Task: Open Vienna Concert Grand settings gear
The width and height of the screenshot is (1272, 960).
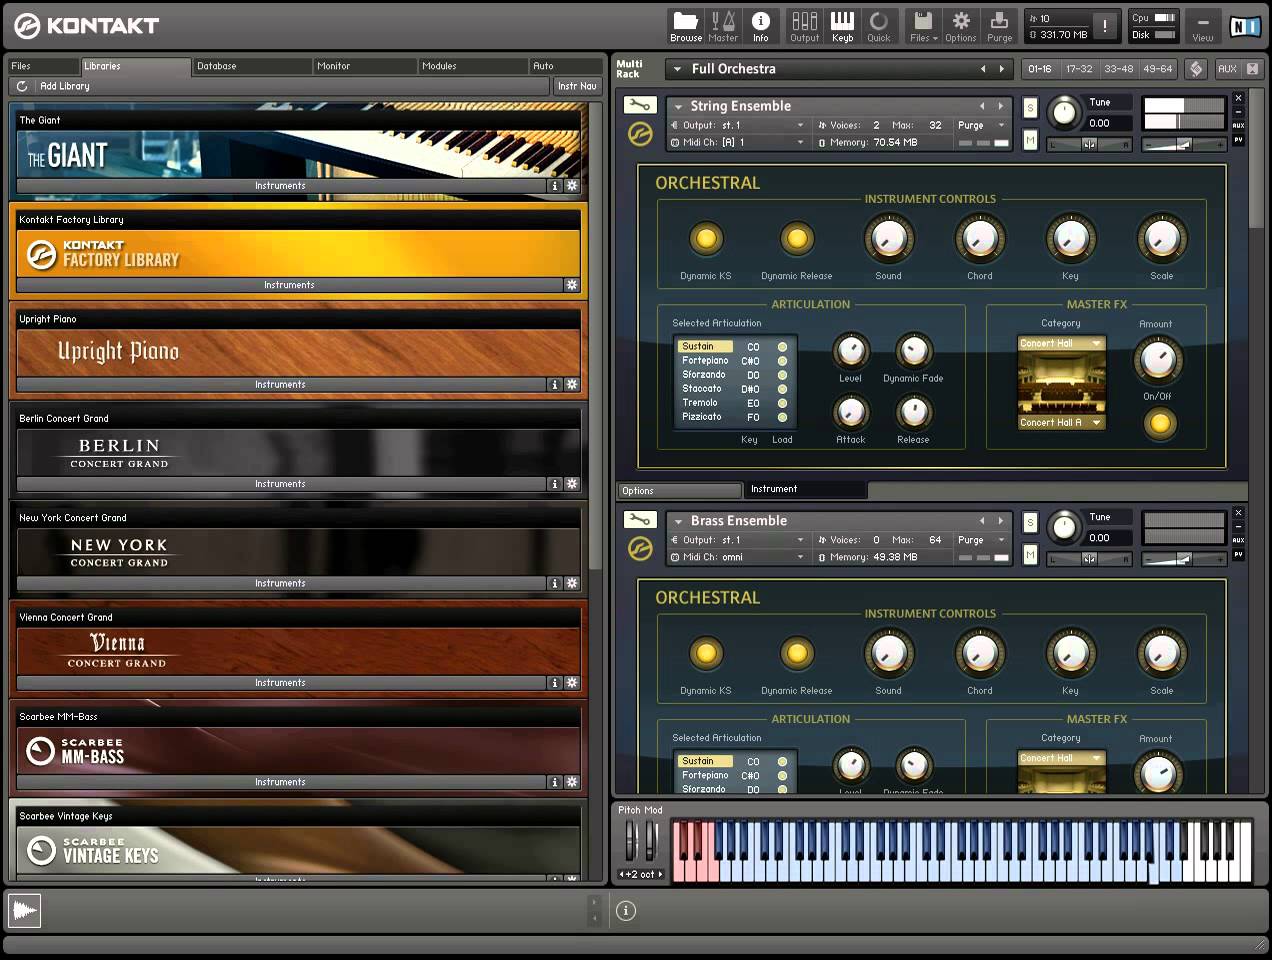Action: [572, 683]
